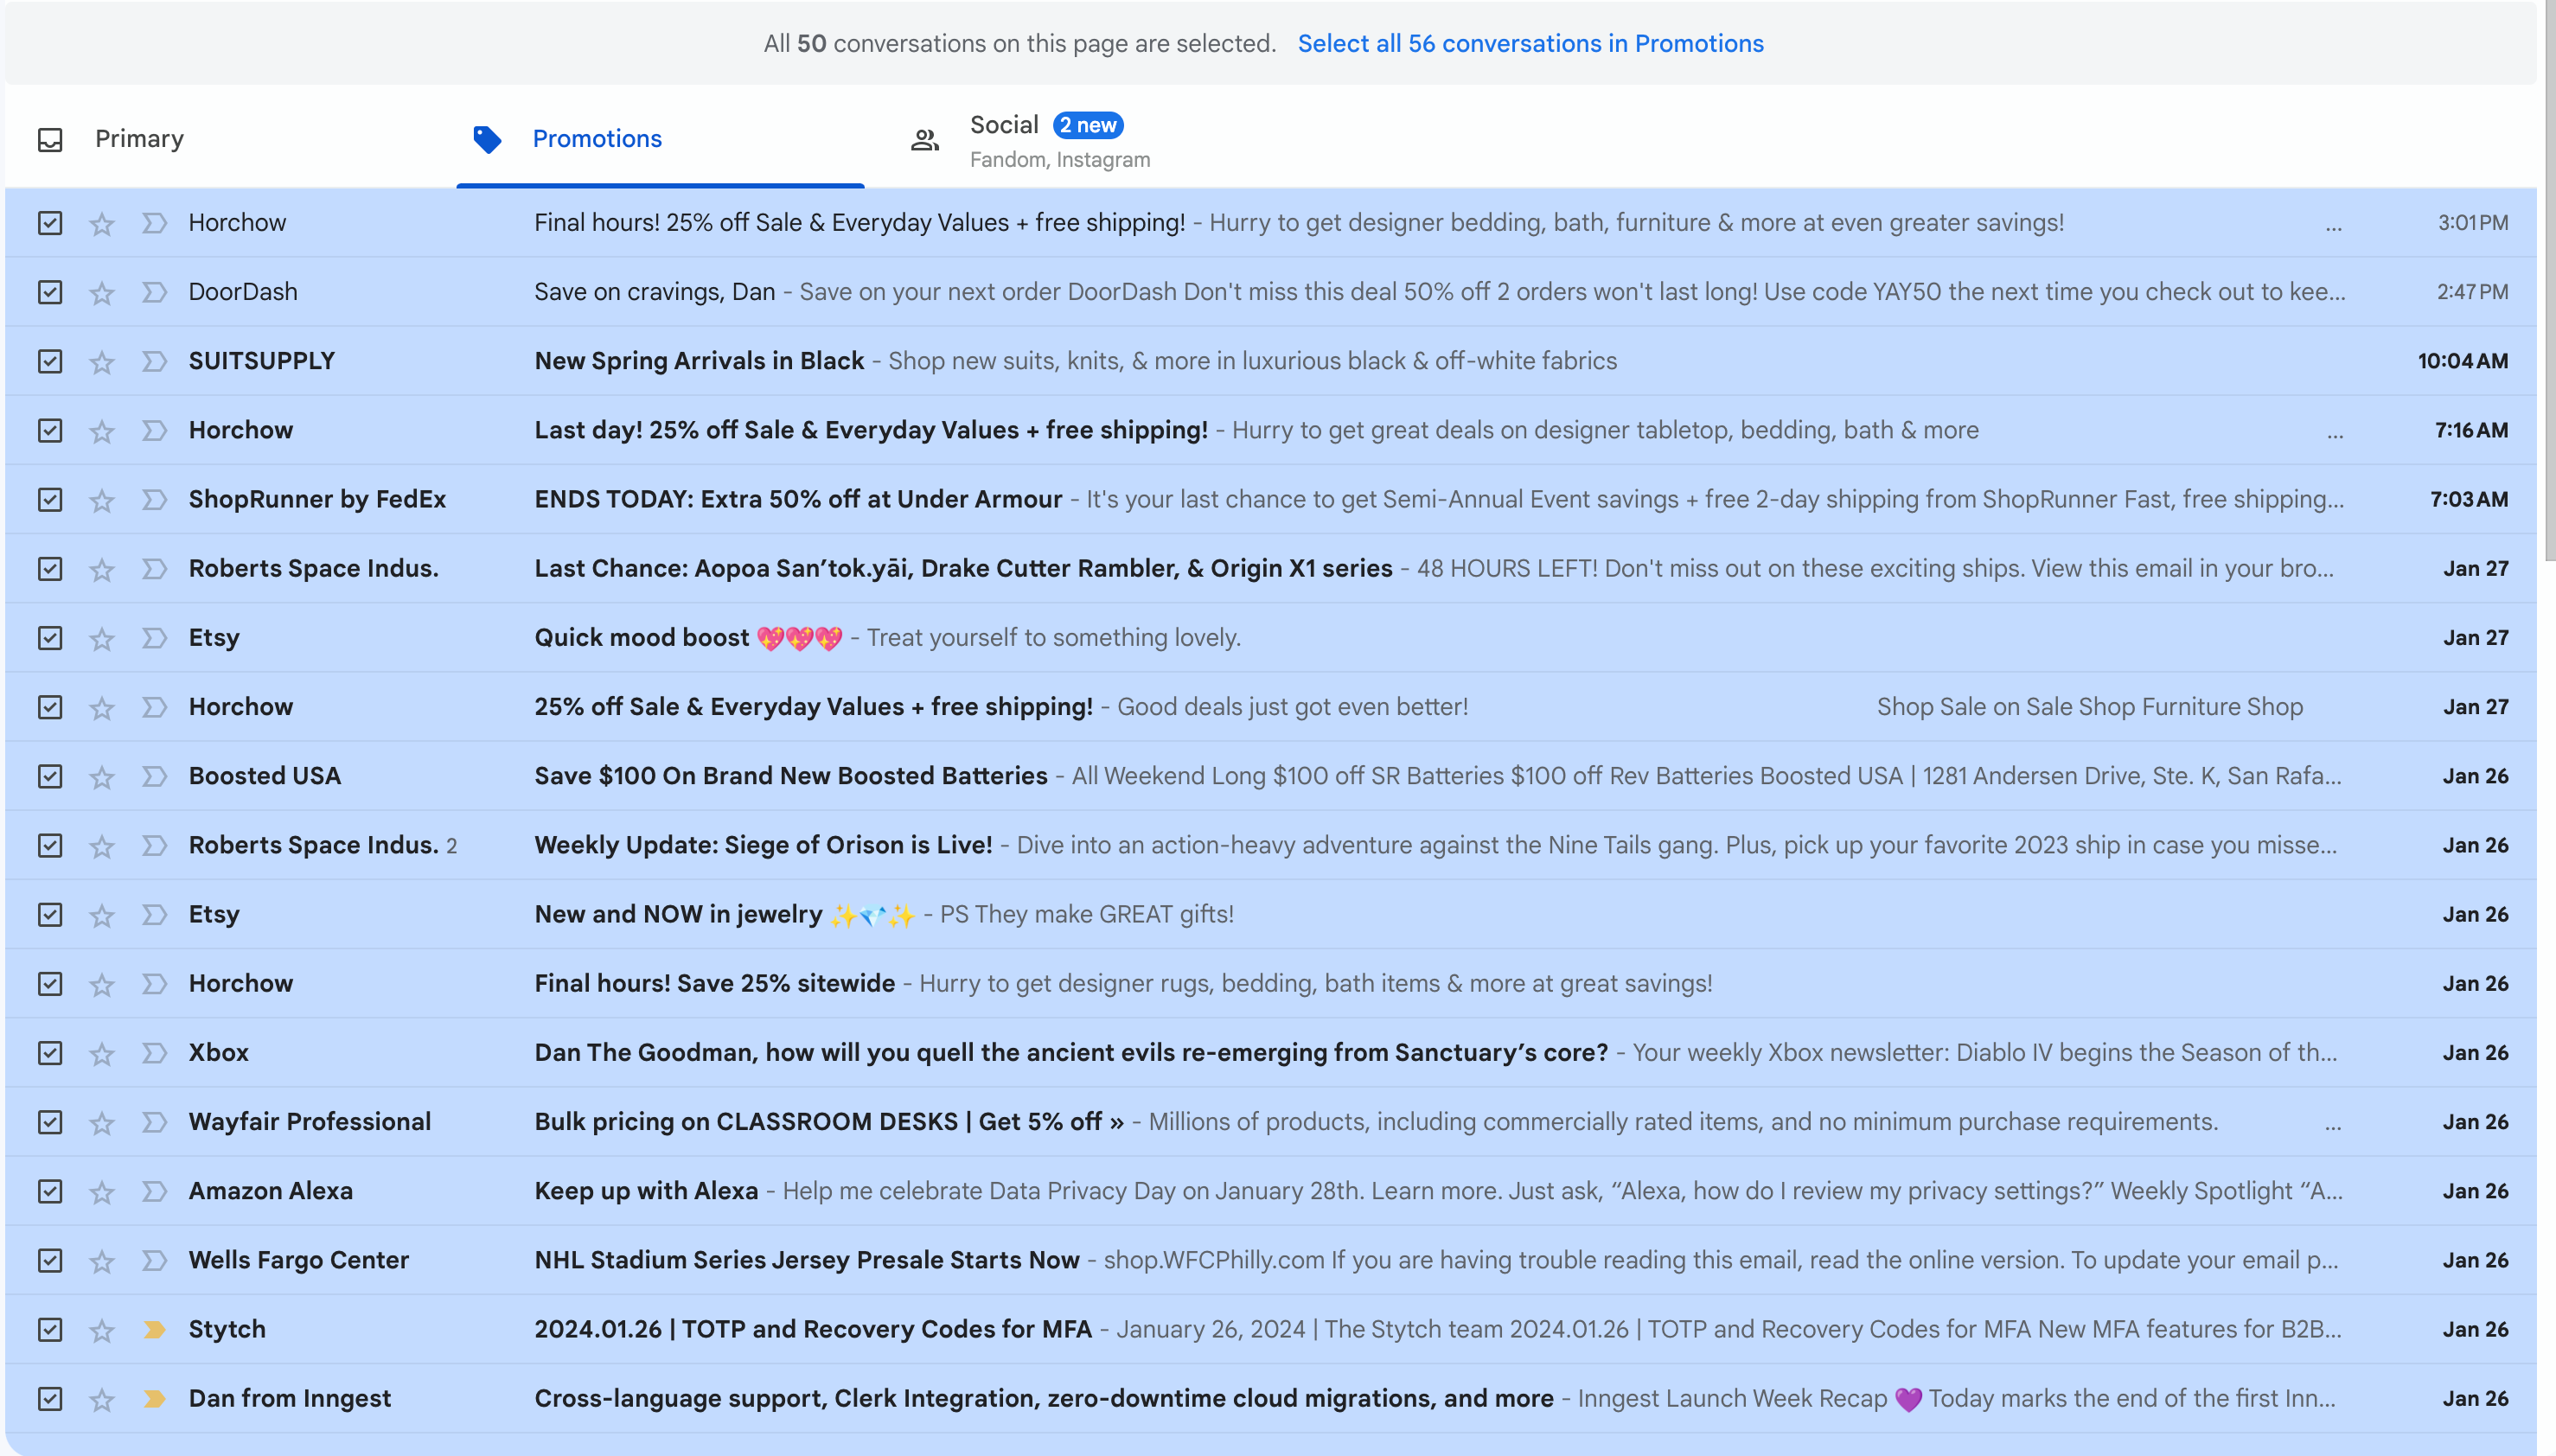Star the Amazon Alexa email

tap(101, 1191)
